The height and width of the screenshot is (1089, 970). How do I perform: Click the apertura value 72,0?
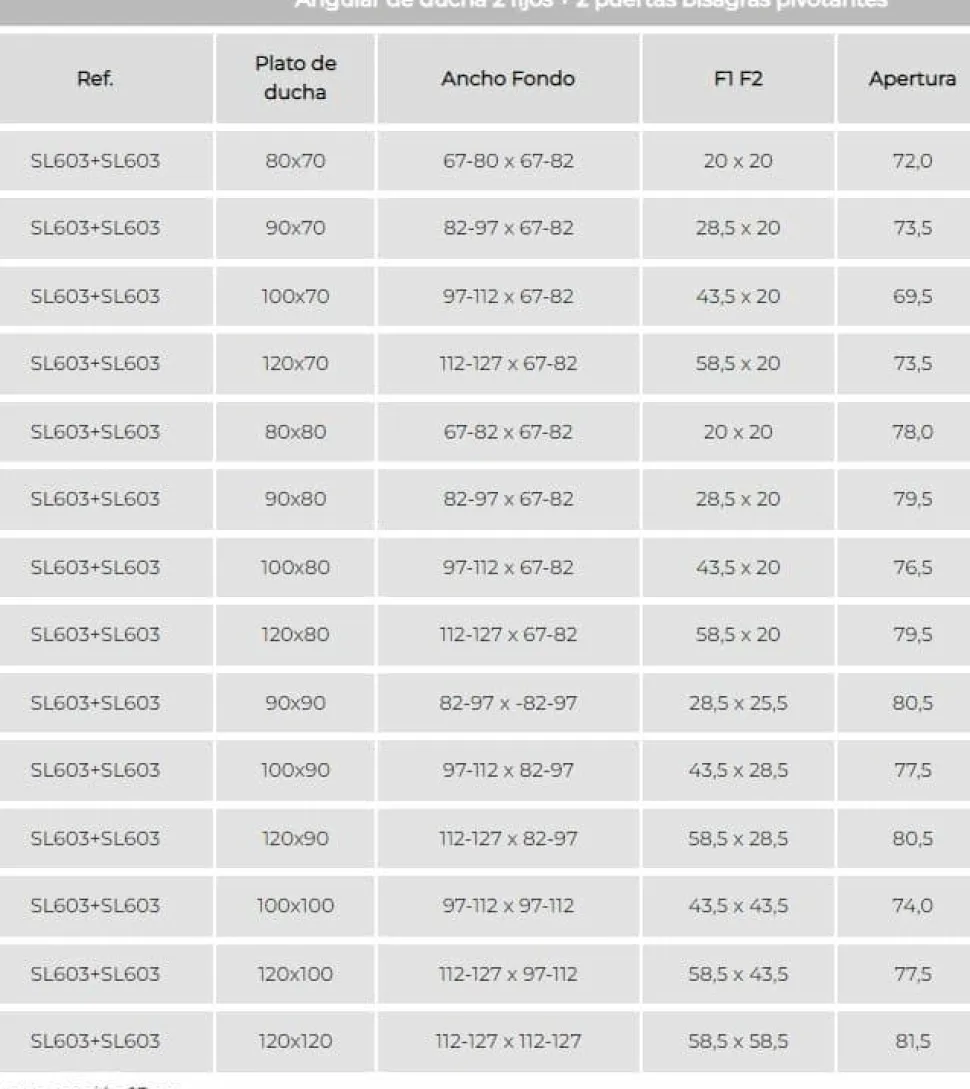point(912,161)
